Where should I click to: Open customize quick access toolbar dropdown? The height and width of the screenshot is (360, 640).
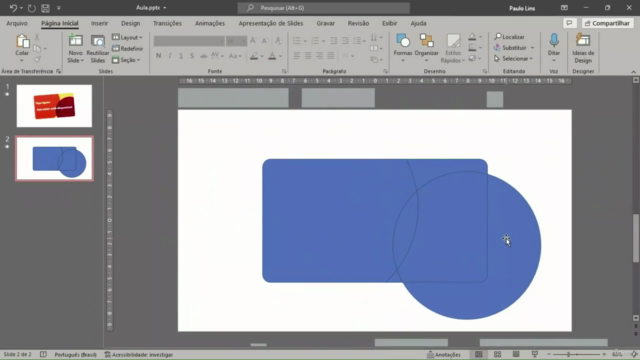coord(59,8)
